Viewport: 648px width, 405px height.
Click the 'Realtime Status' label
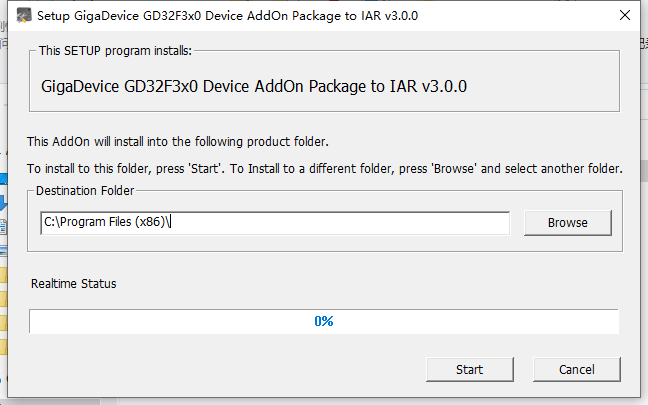73,284
